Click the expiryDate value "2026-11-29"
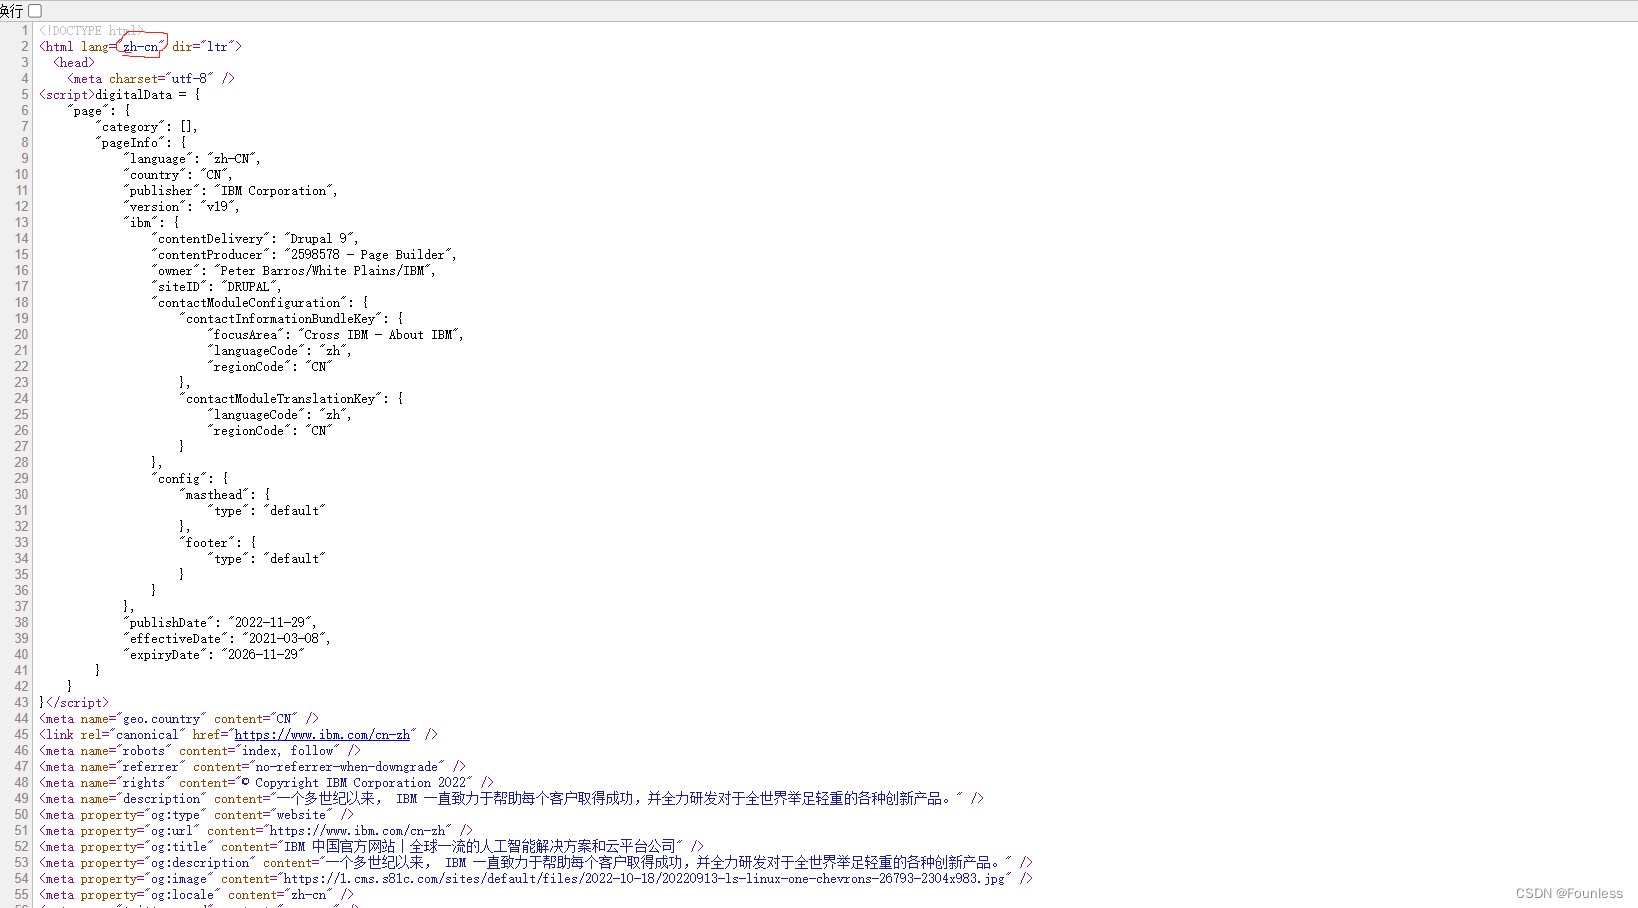This screenshot has width=1638, height=908. coord(263,655)
